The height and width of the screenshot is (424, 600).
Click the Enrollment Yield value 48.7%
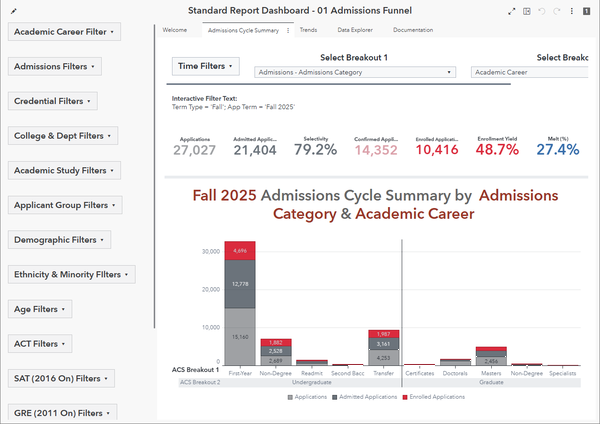(497, 150)
